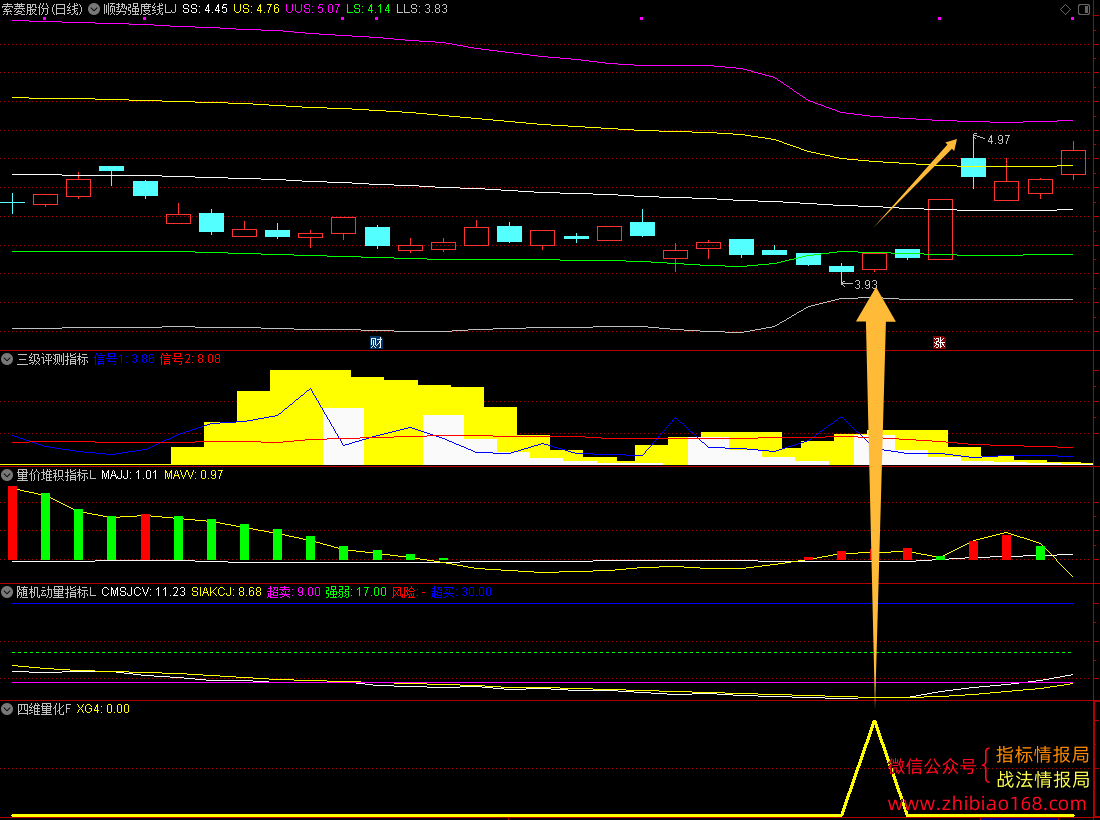This screenshot has height=820, width=1100.
Task: Select the LS: 4.14 value
Action: point(368,9)
